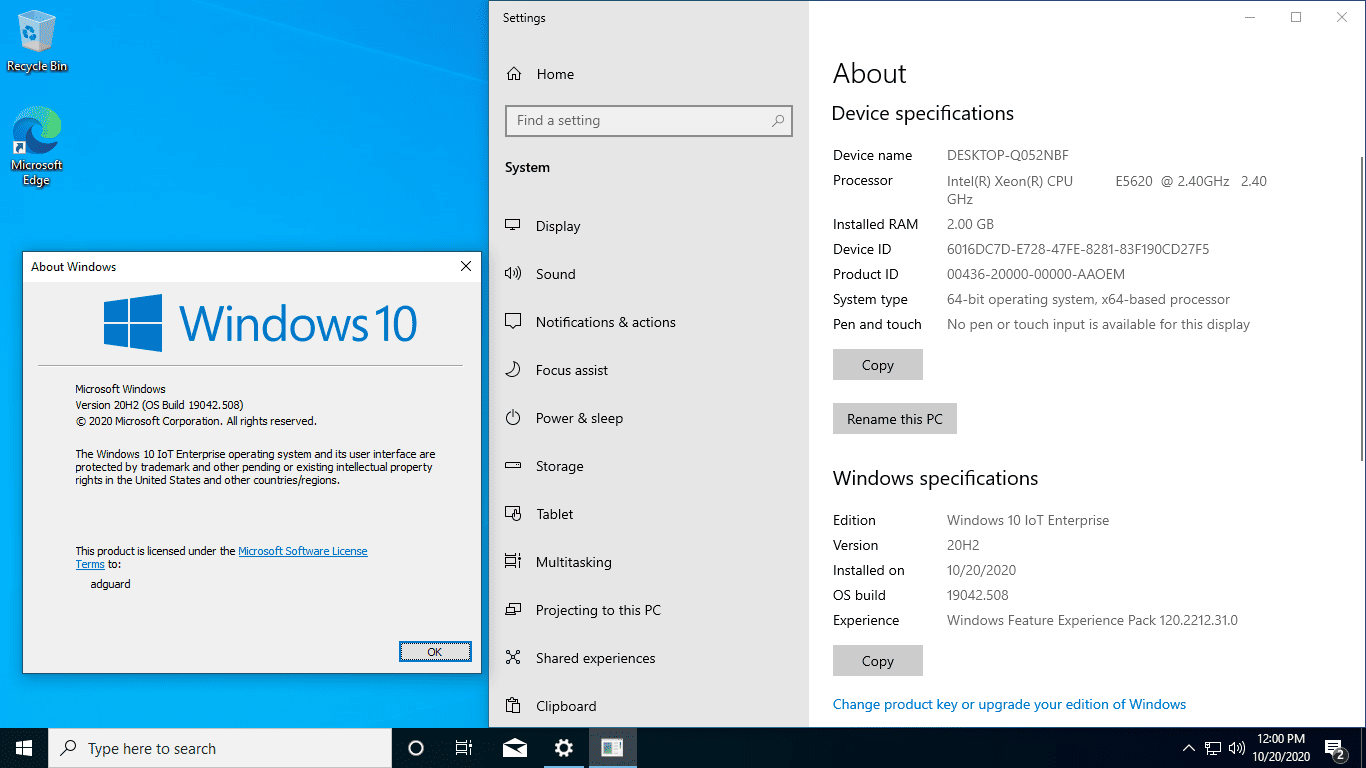Open the Mail app from taskbar

pyautogui.click(x=515, y=748)
